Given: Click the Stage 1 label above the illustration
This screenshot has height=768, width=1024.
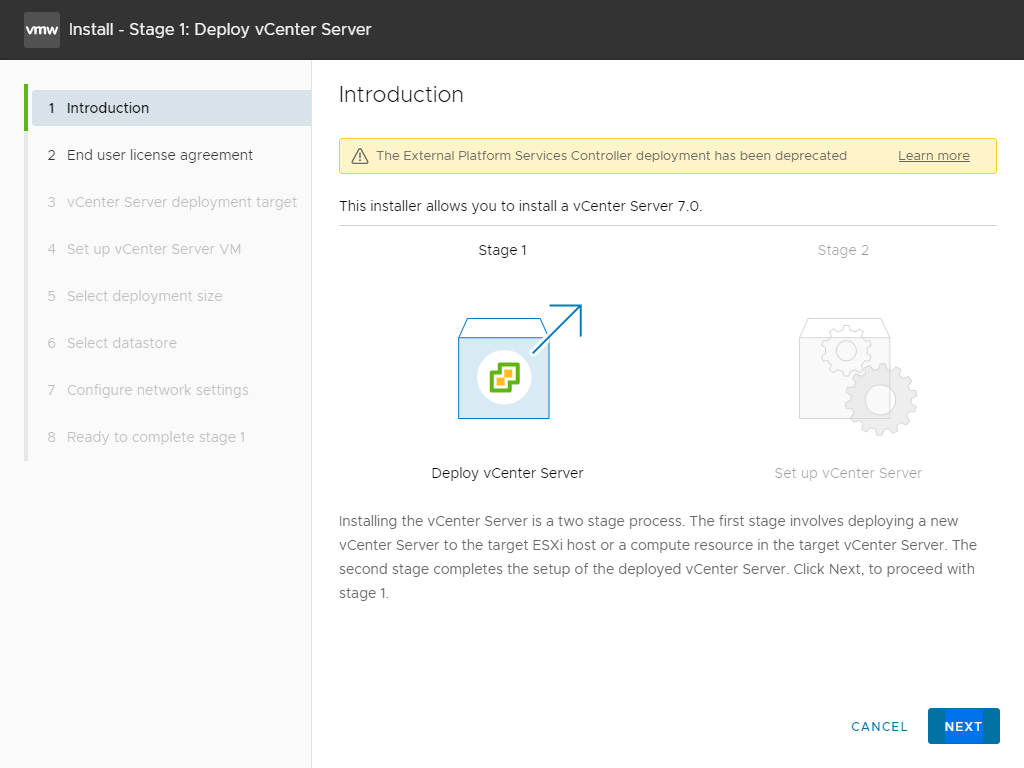Looking at the screenshot, I should coord(502,250).
